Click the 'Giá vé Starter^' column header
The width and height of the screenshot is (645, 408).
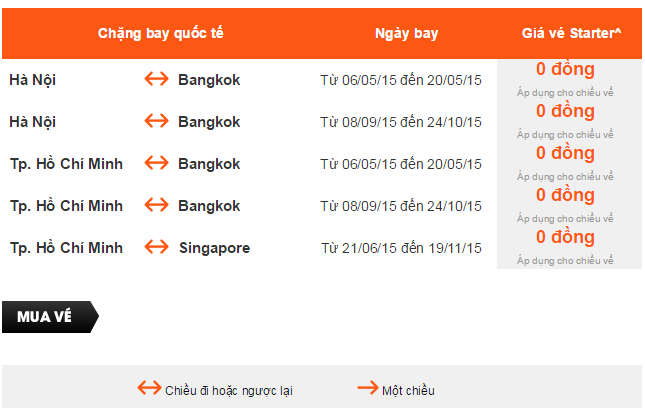click(571, 33)
